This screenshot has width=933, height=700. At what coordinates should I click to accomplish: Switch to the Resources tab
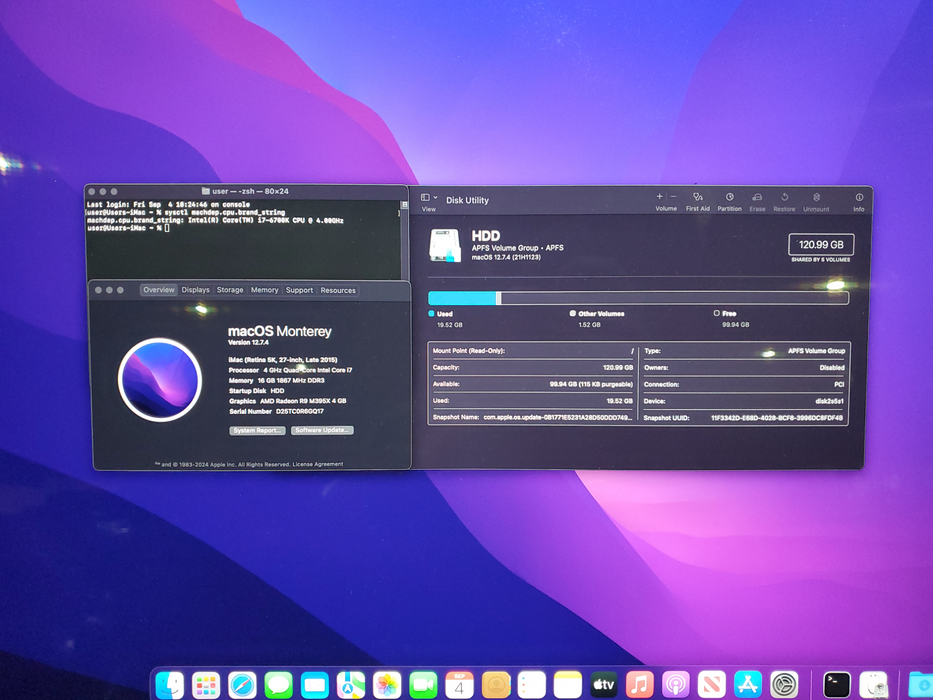tap(337, 290)
